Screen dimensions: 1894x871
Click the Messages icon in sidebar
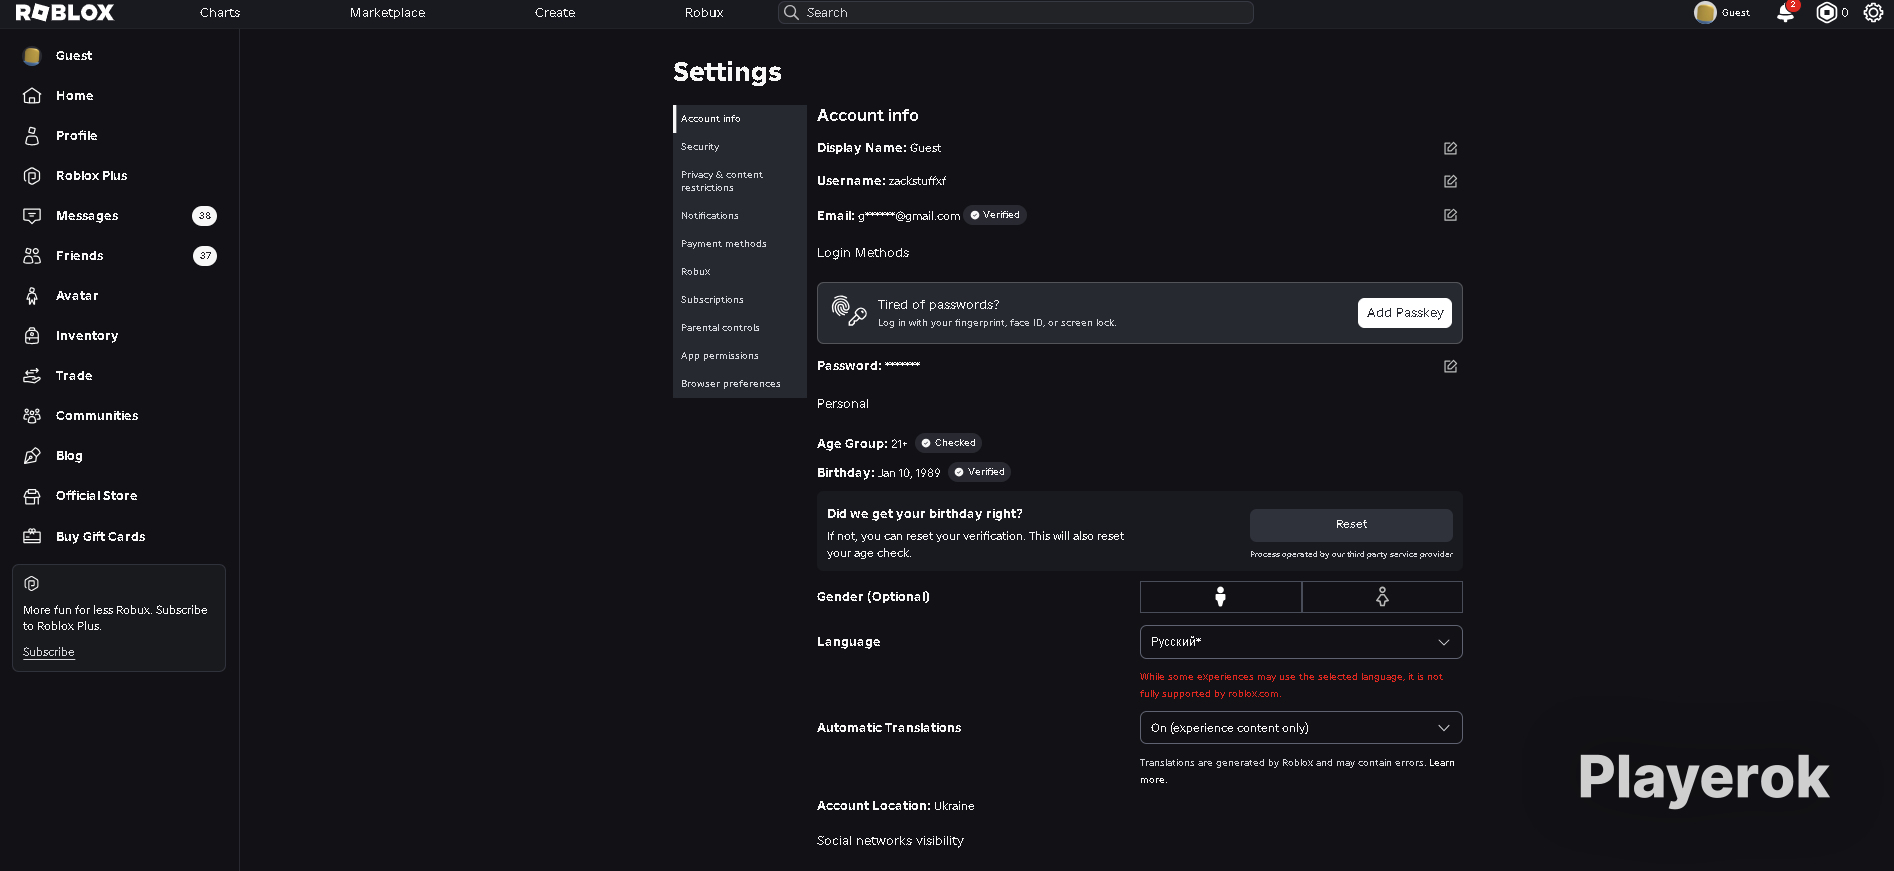click(32, 216)
